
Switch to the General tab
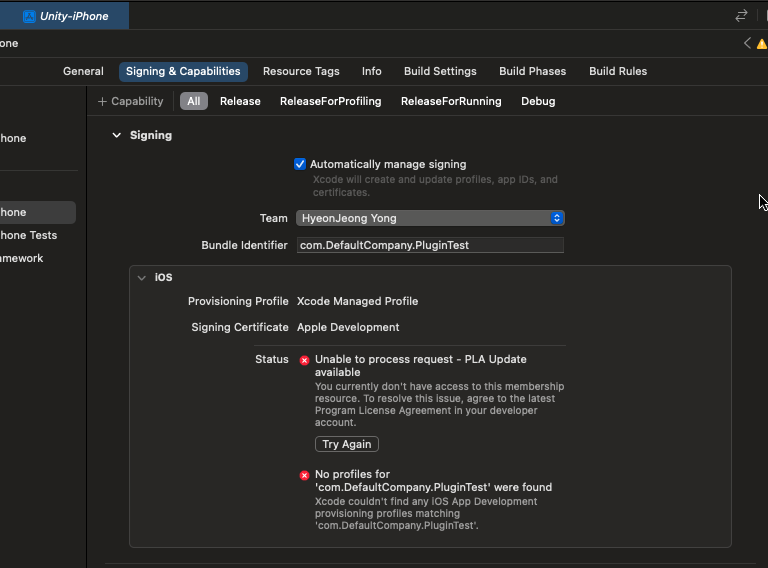(x=83, y=71)
